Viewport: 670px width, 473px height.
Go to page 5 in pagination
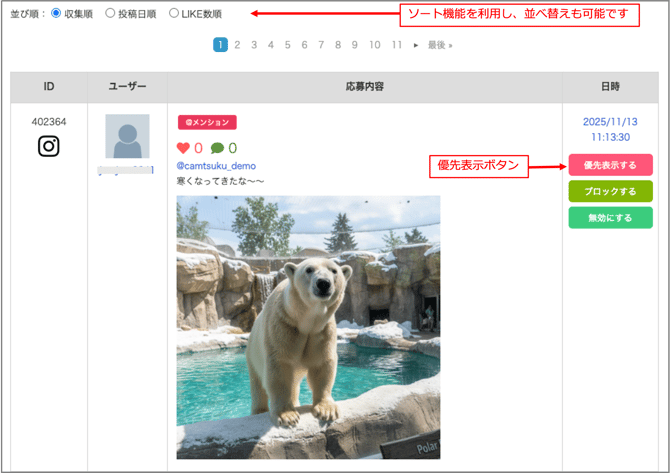click(x=288, y=45)
